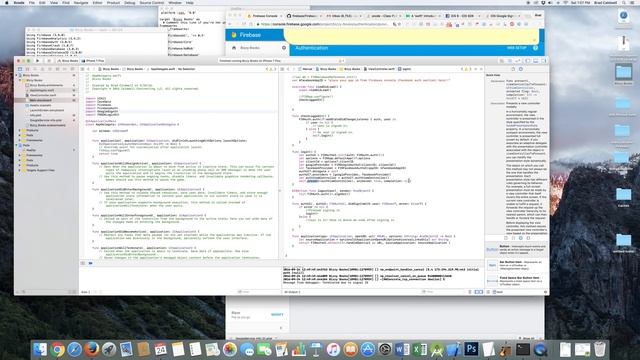Open the Symbol navigator tab
The height and width of the screenshot is (360, 640).
pyautogui.click(x=27, y=69)
